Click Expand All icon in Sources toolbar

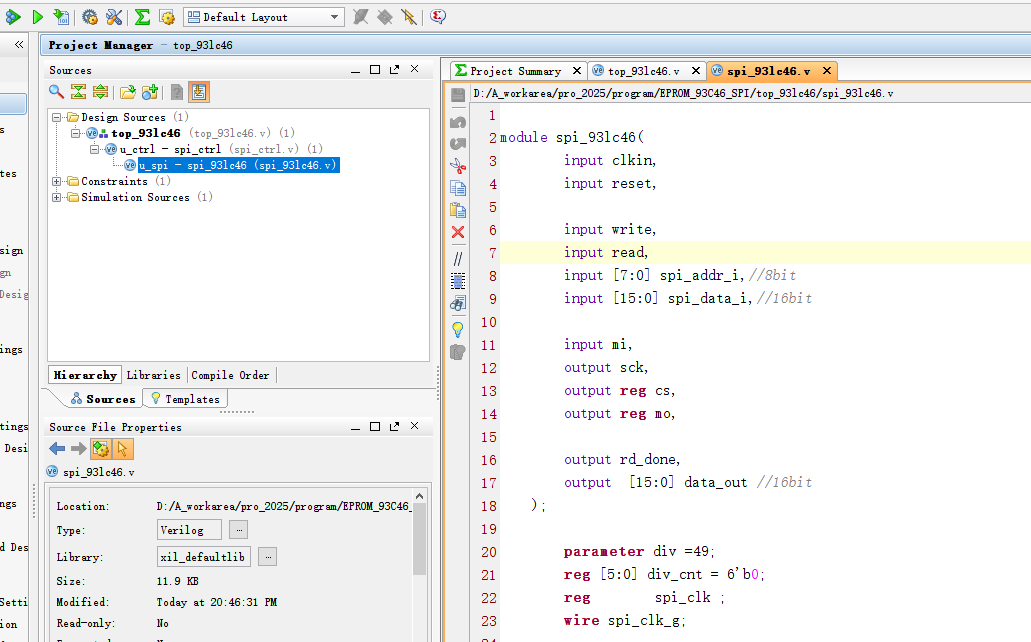[x=101, y=92]
